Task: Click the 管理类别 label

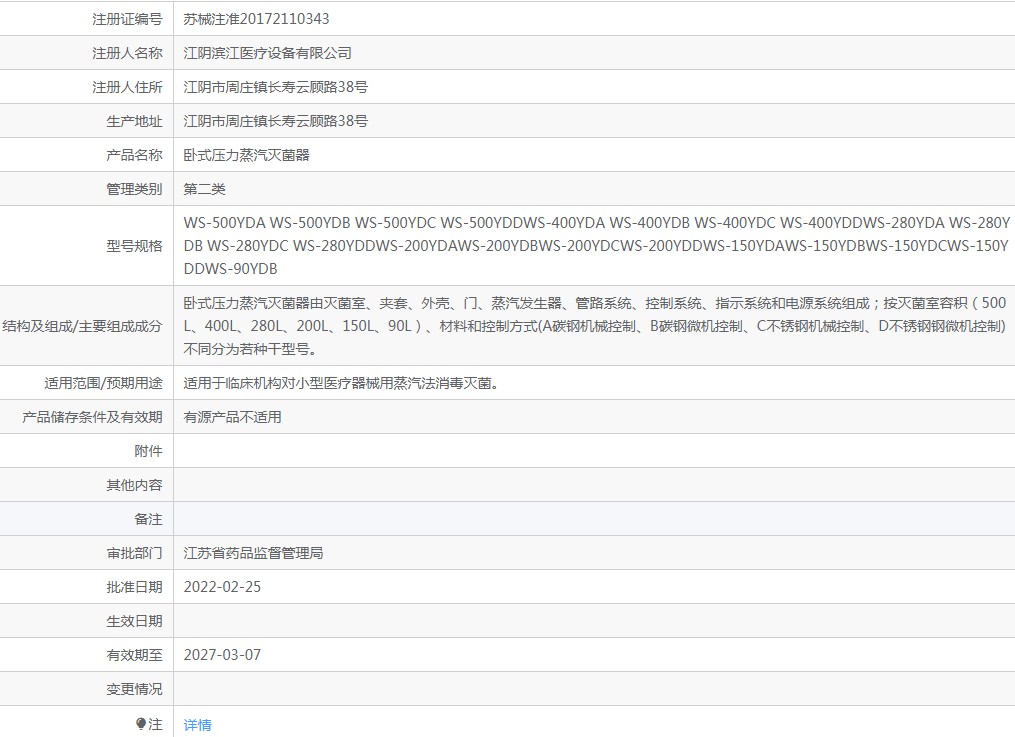Action: (x=135, y=189)
